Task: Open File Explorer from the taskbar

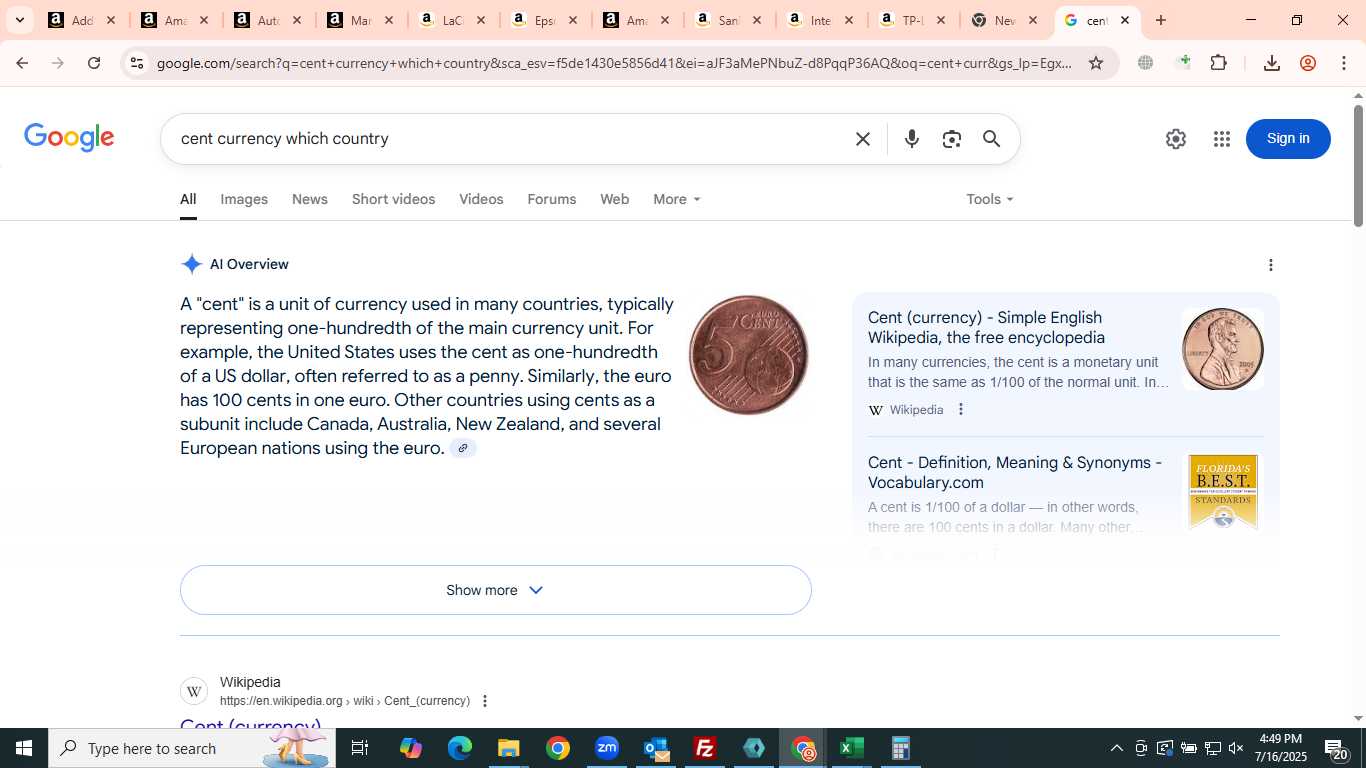Action: pyautogui.click(x=508, y=748)
